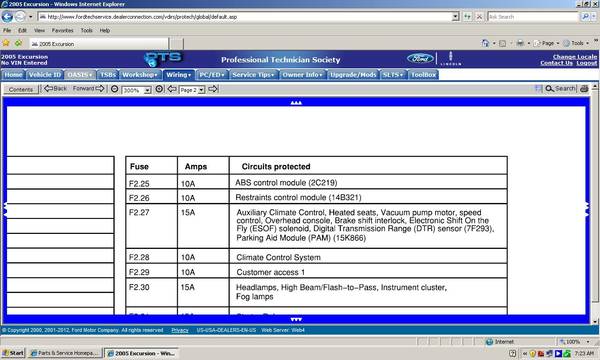Go to previous page arrow beside Page 2
This screenshot has height=360, width=600.
[x=172, y=89]
